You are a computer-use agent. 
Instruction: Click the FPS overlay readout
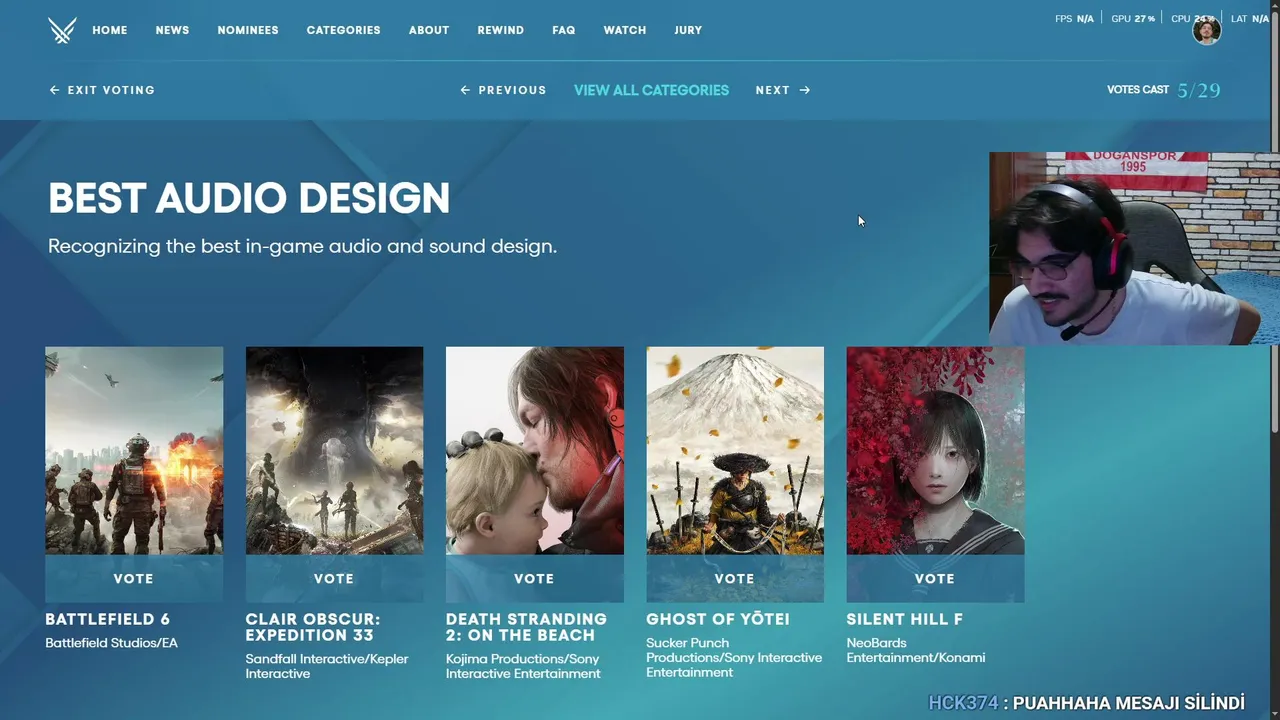pos(1074,19)
